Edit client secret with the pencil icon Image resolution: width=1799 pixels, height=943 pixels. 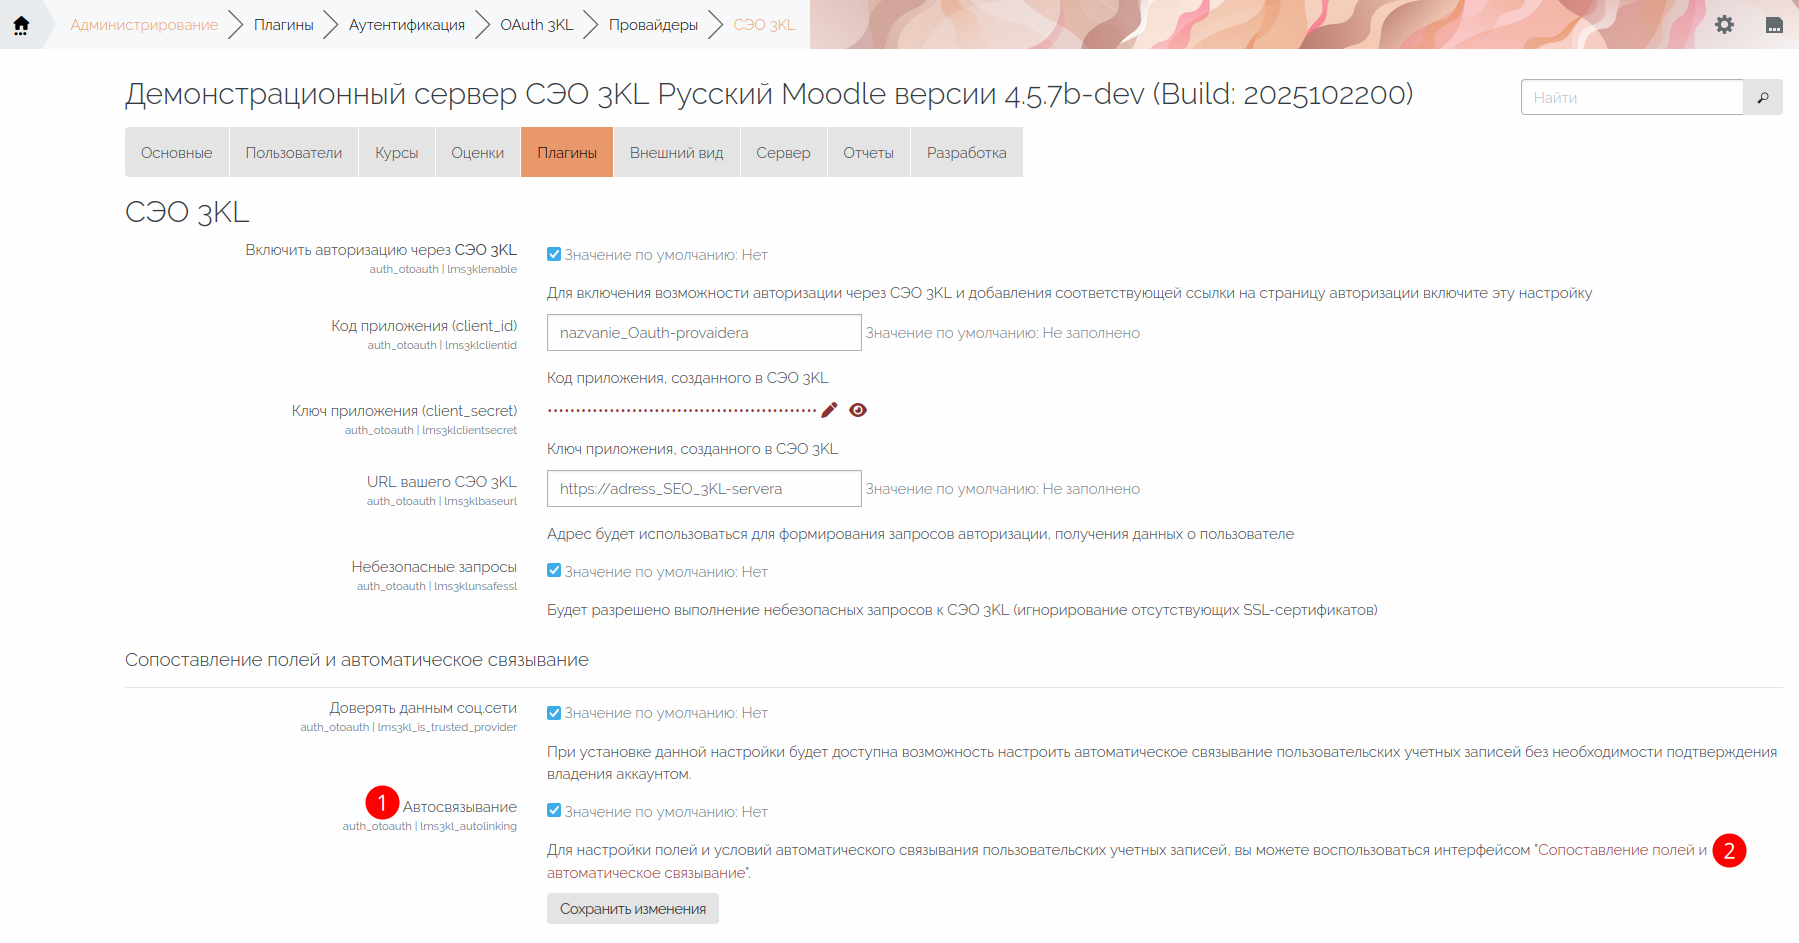tap(829, 410)
